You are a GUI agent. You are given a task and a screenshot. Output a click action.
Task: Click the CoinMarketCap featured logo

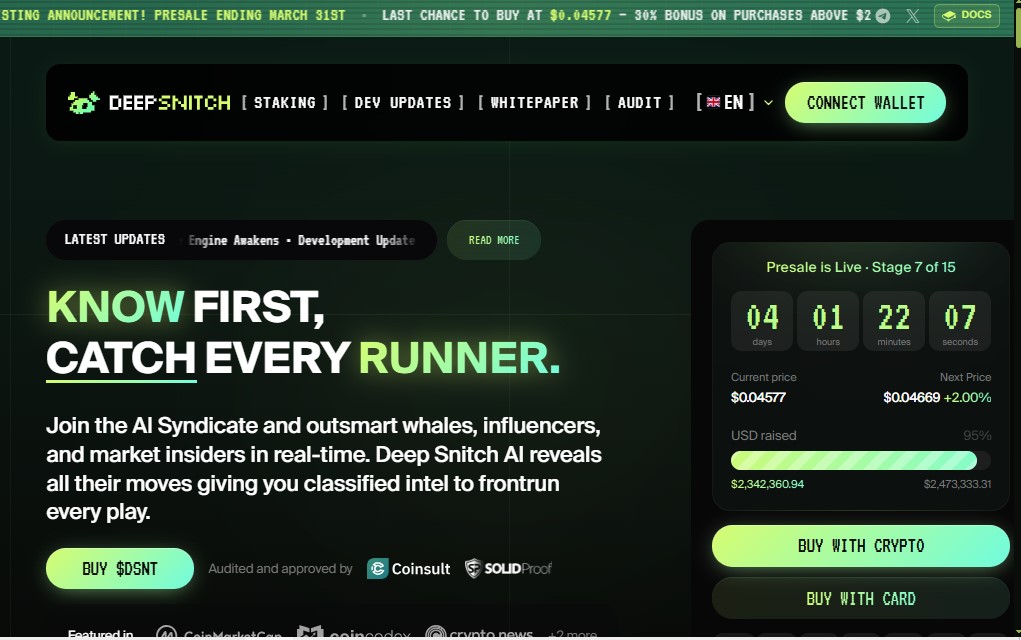point(218,633)
